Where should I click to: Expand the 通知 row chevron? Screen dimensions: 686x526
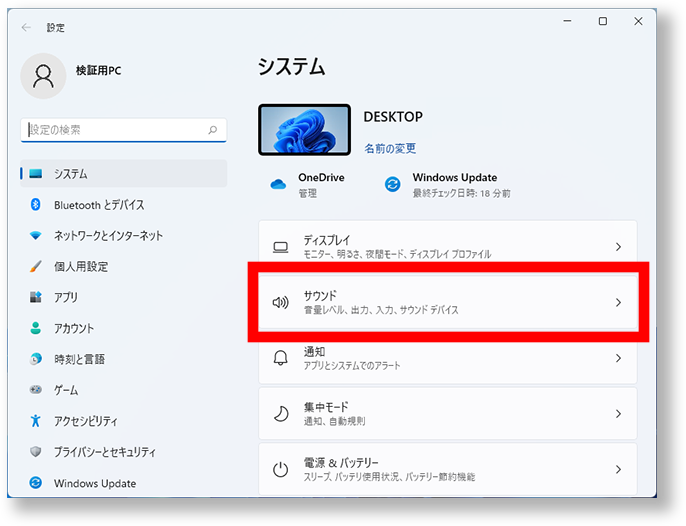point(618,358)
